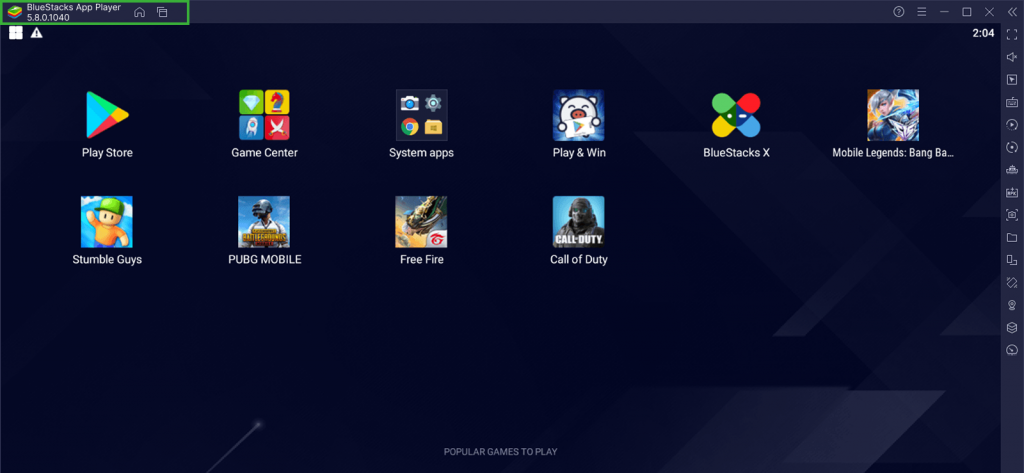Screen dimensions: 1024x473
Task: Click the sidebar icon below the folder
Action: [x=1012, y=260]
